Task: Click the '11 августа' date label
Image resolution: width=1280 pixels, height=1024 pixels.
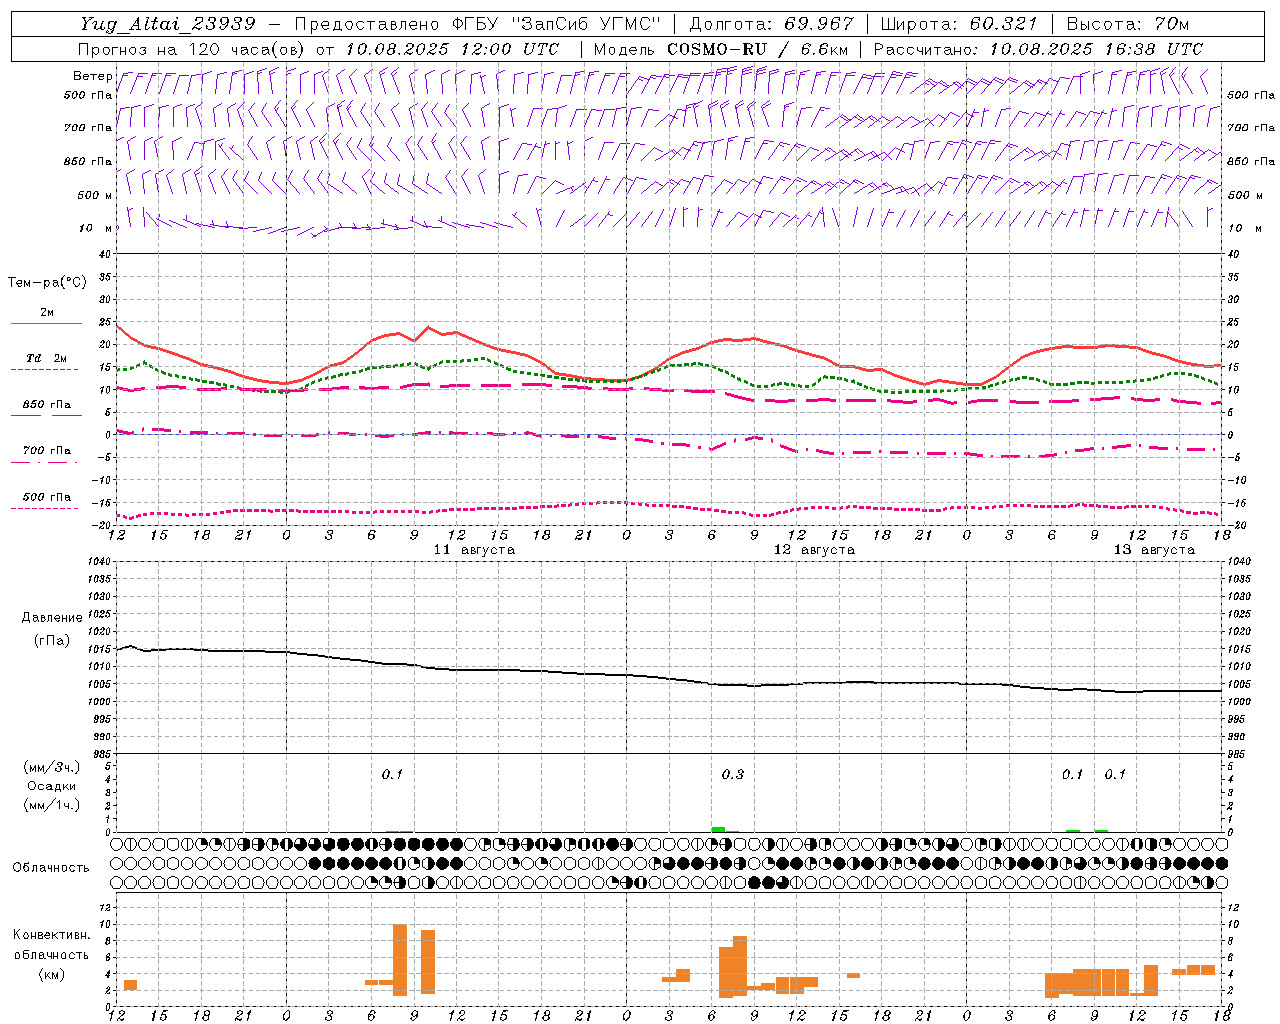Action: click(474, 550)
